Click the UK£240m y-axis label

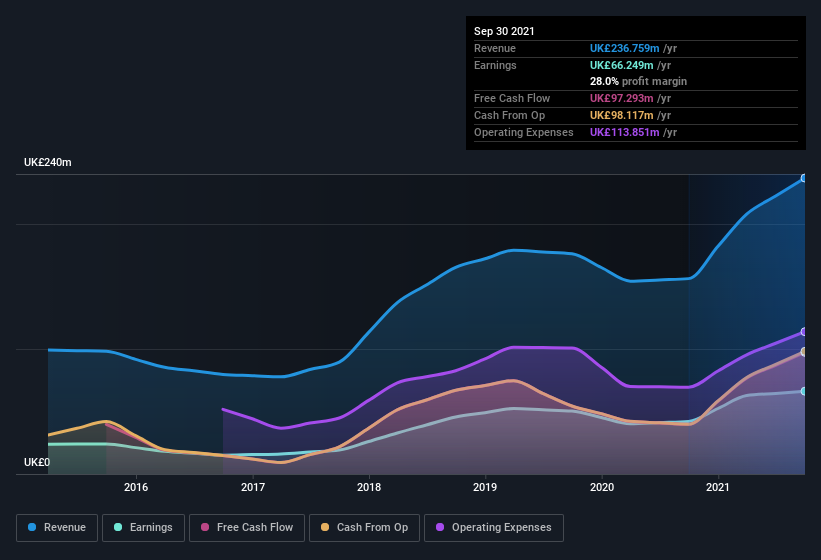tap(48, 162)
